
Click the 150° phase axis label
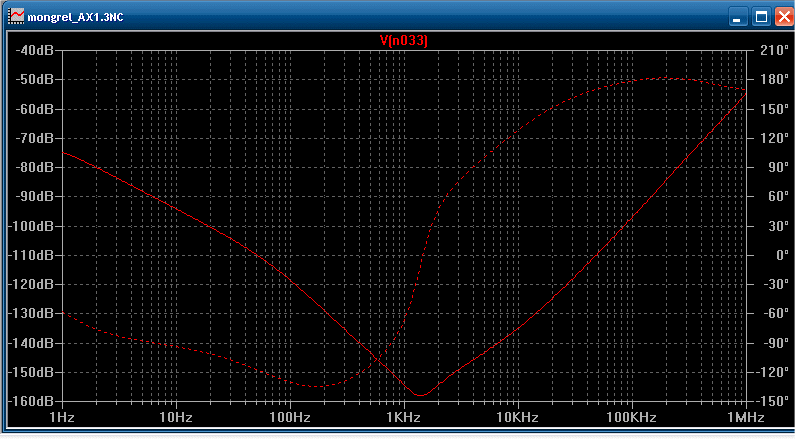click(774, 109)
